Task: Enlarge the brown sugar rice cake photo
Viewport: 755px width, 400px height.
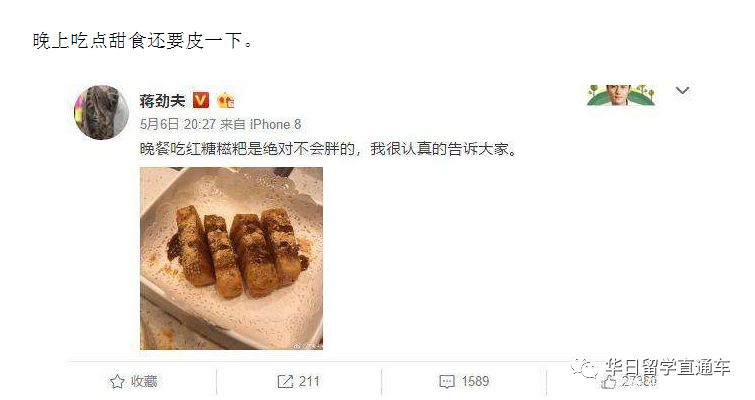Action: tap(231, 258)
